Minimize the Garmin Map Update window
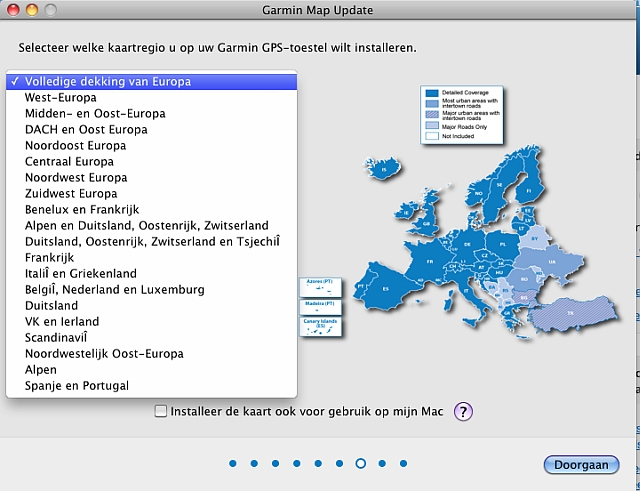Screen dimensions: 640x491 click(x=32, y=10)
